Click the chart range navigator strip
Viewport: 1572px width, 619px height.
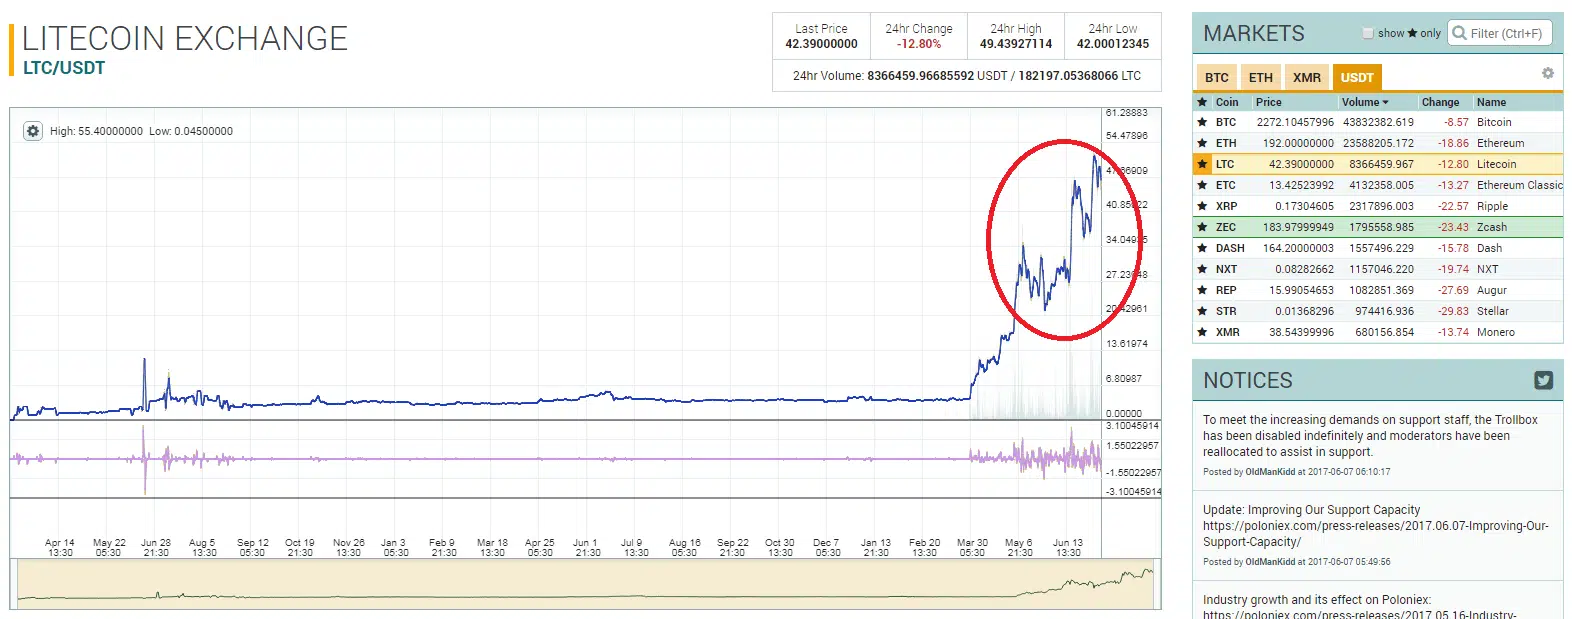click(x=585, y=584)
